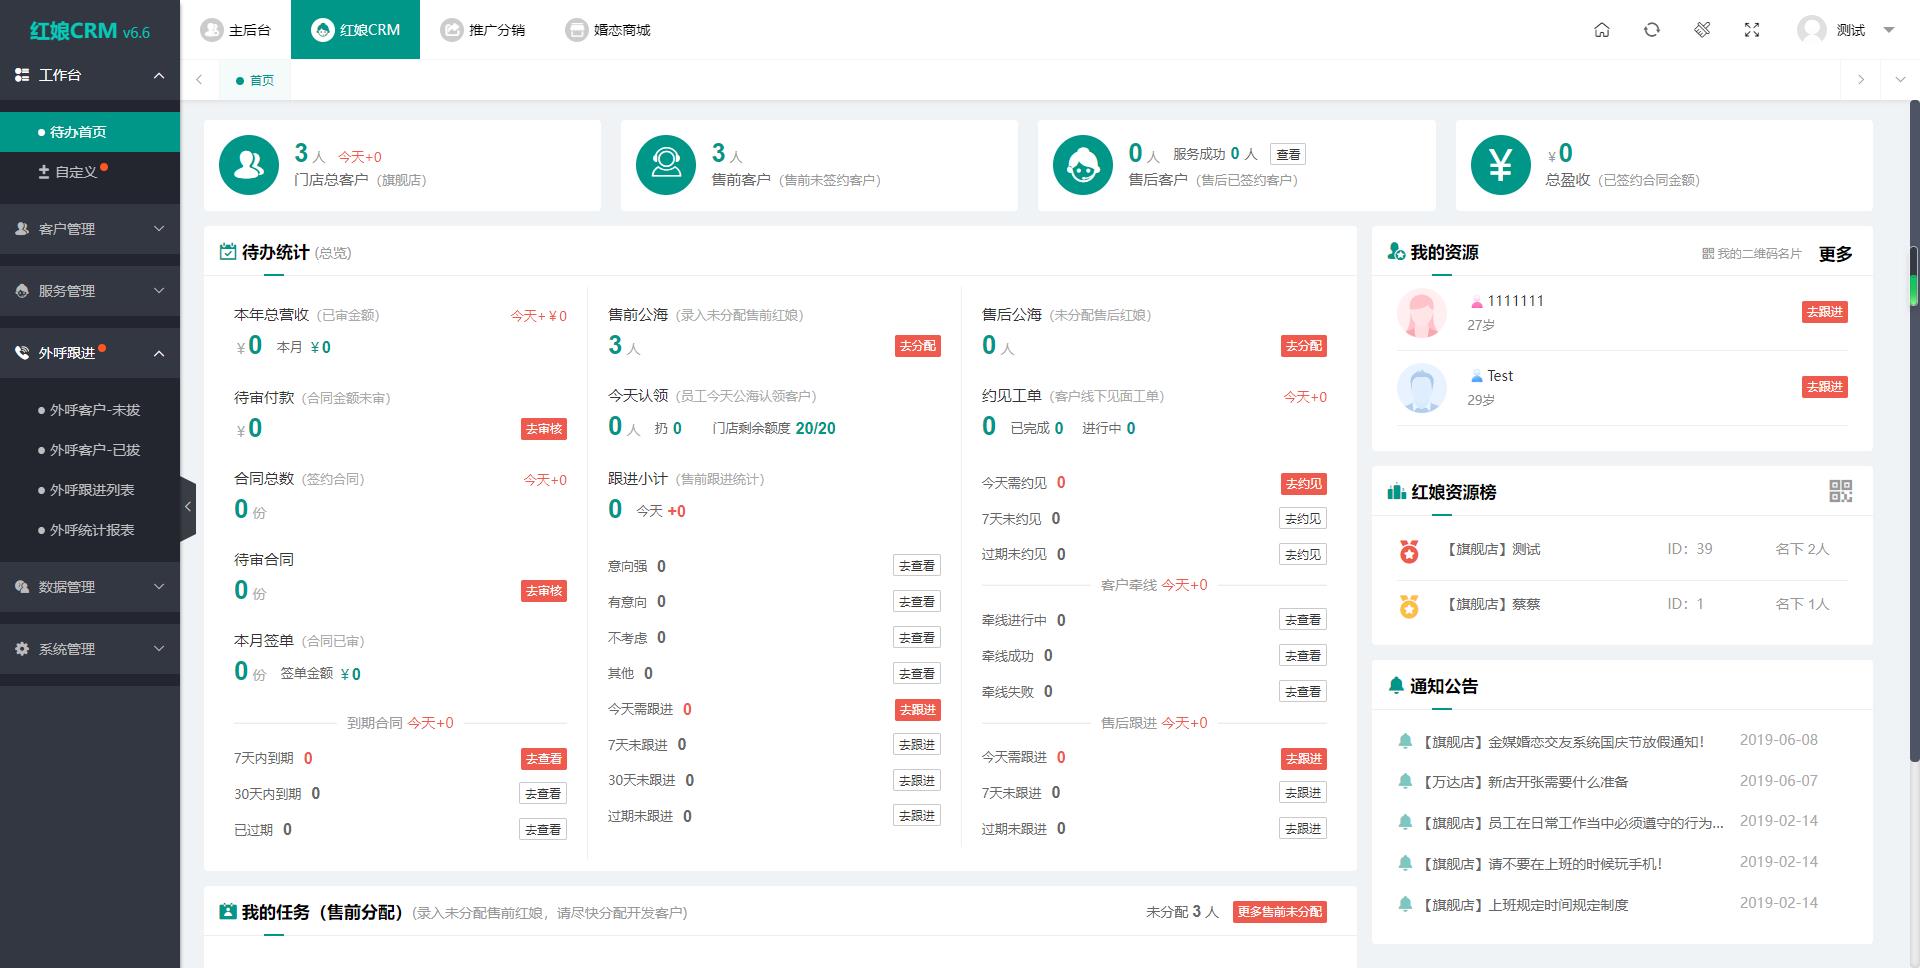
Task: Open the QR code in 红娘资源榜 panel
Action: pyautogui.click(x=1841, y=491)
